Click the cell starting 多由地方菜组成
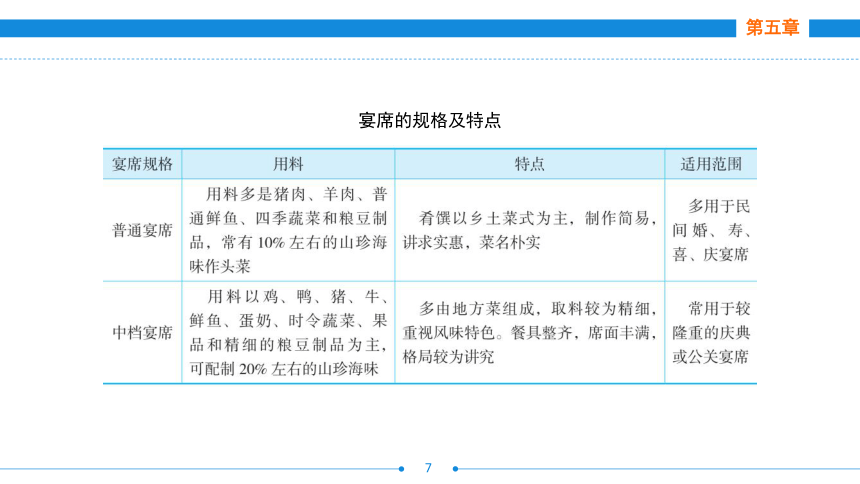The height and width of the screenshot is (484, 860). pos(529,333)
